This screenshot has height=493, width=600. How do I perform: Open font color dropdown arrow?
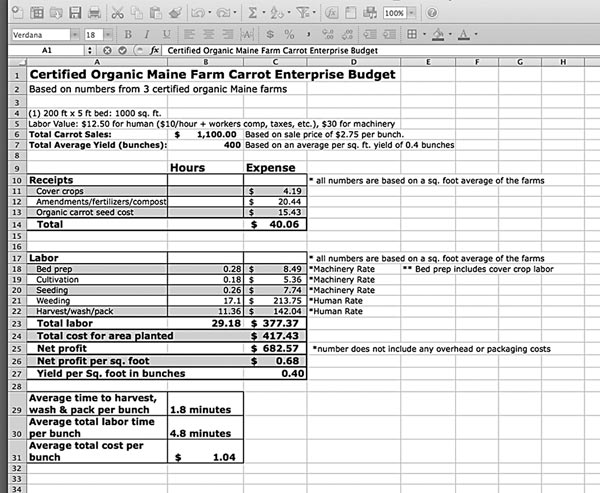(x=476, y=34)
